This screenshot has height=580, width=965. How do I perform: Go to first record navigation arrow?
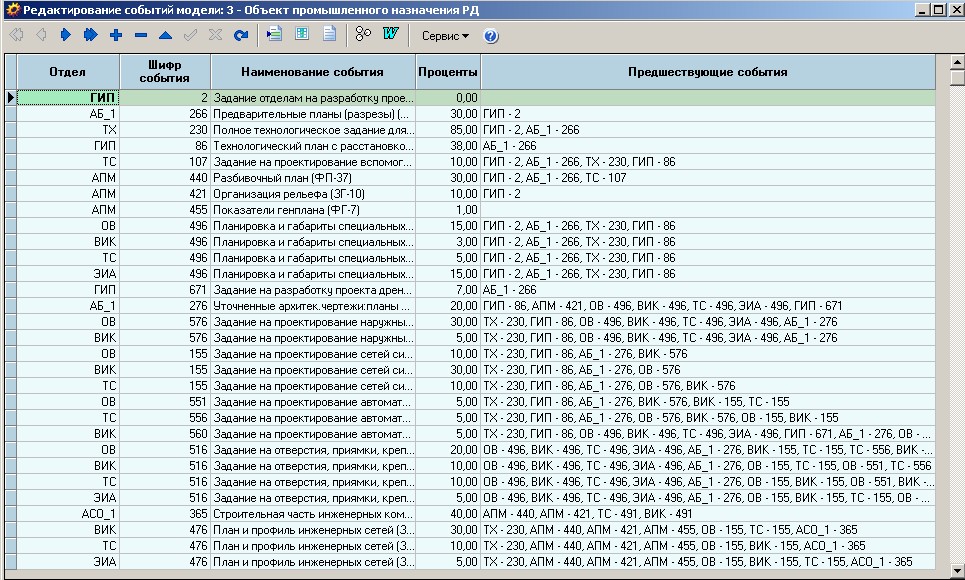tap(17, 35)
